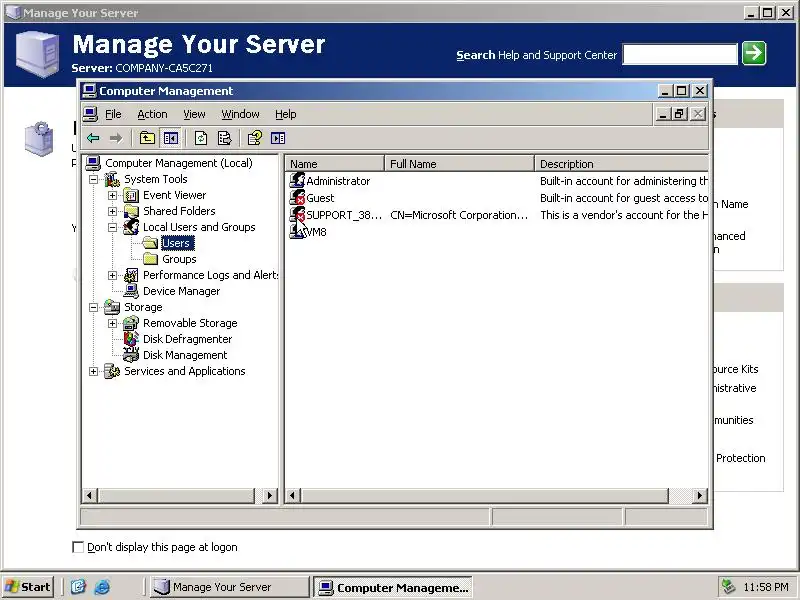
Task: Toggle Show/Hide Console Tree toolbar icon
Action: pyautogui.click(x=170, y=138)
